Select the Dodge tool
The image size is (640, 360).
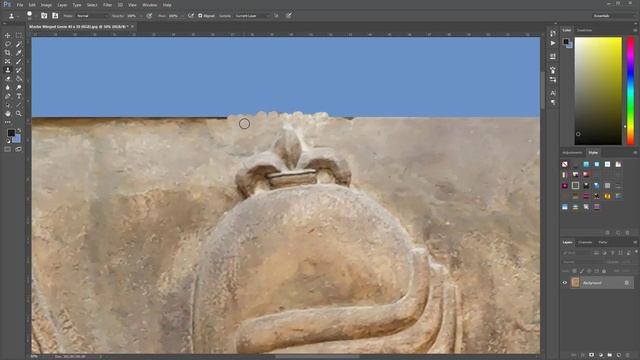coord(19,87)
